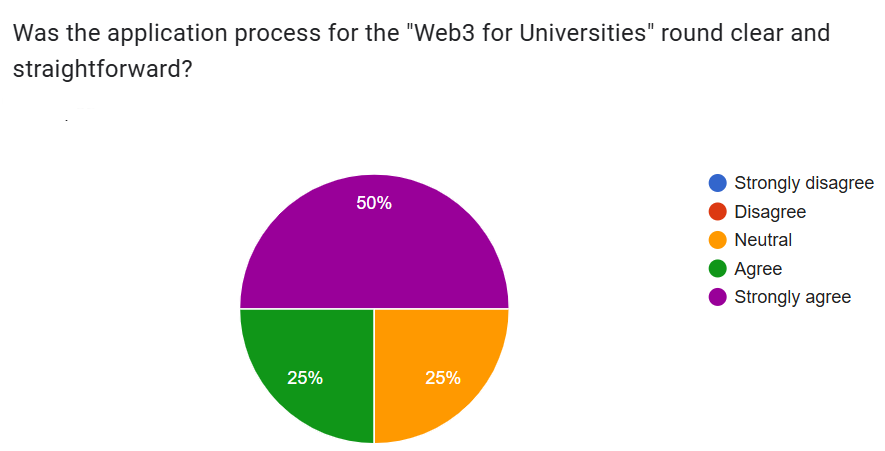This screenshot has width=885, height=451.
Task: Select the 'Strongly agree' legend label
Action: 792,297
